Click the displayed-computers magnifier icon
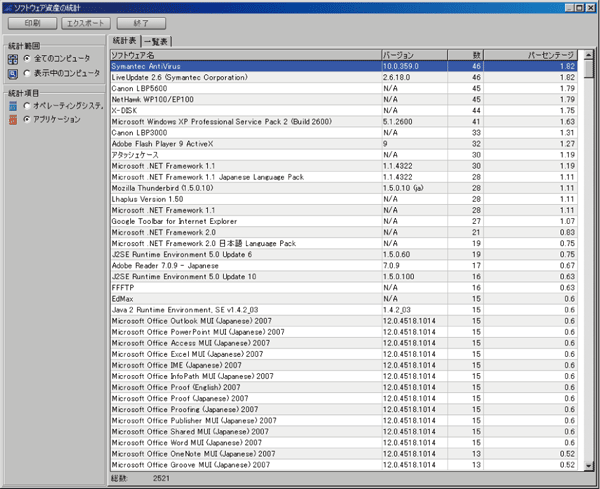 (x=12, y=74)
